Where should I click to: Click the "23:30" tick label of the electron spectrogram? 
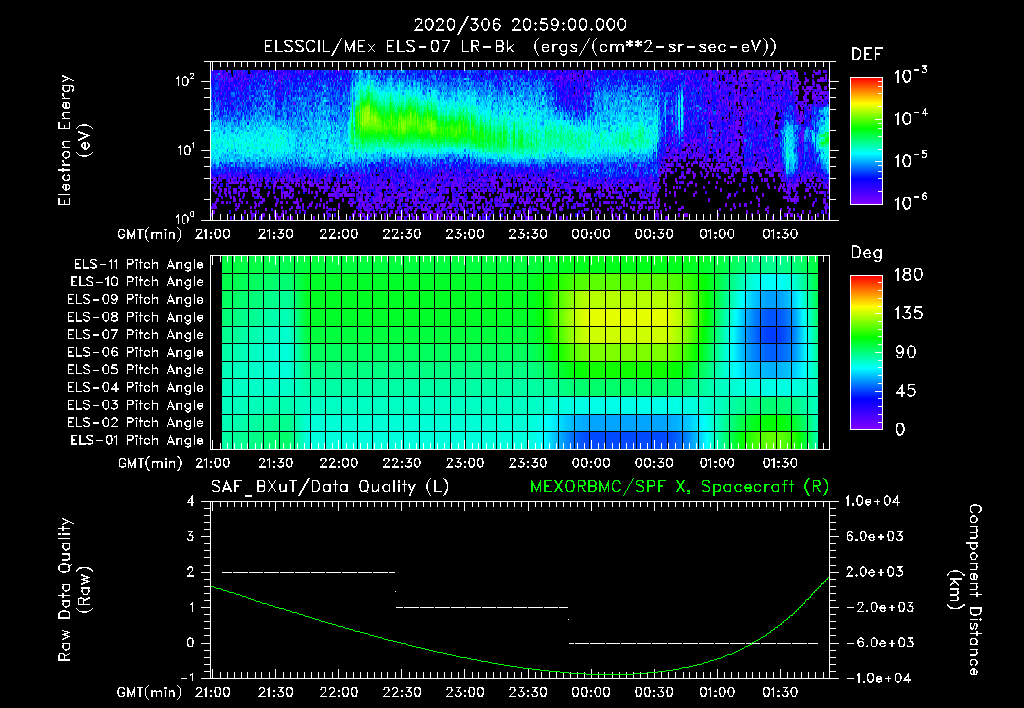[x=528, y=234]
